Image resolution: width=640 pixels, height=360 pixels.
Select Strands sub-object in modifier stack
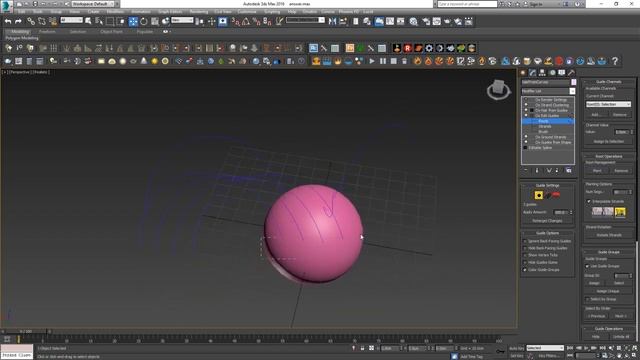(544, 127)
